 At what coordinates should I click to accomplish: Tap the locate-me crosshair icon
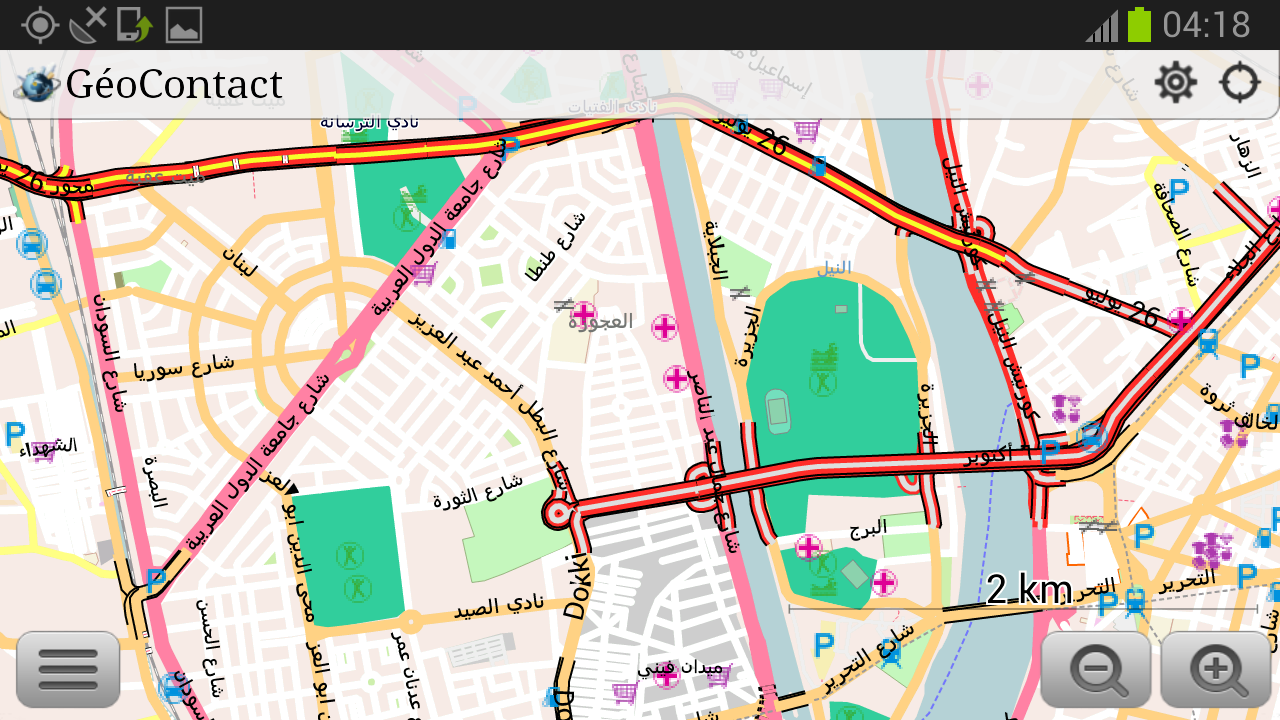pos(1240,83)
